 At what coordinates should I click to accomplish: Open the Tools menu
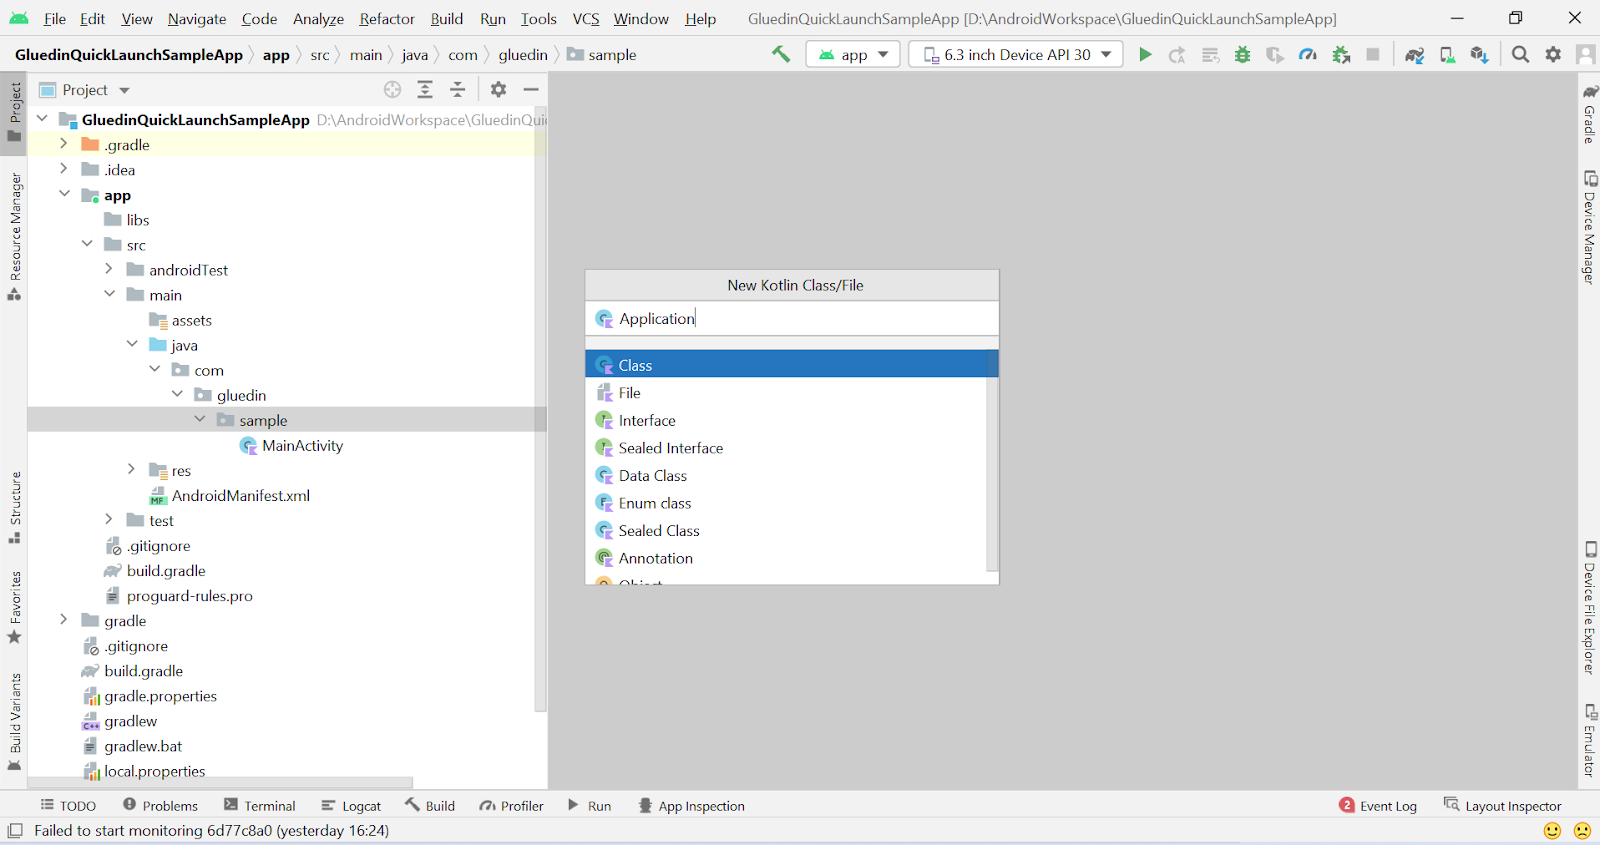[x=538, y=19]
